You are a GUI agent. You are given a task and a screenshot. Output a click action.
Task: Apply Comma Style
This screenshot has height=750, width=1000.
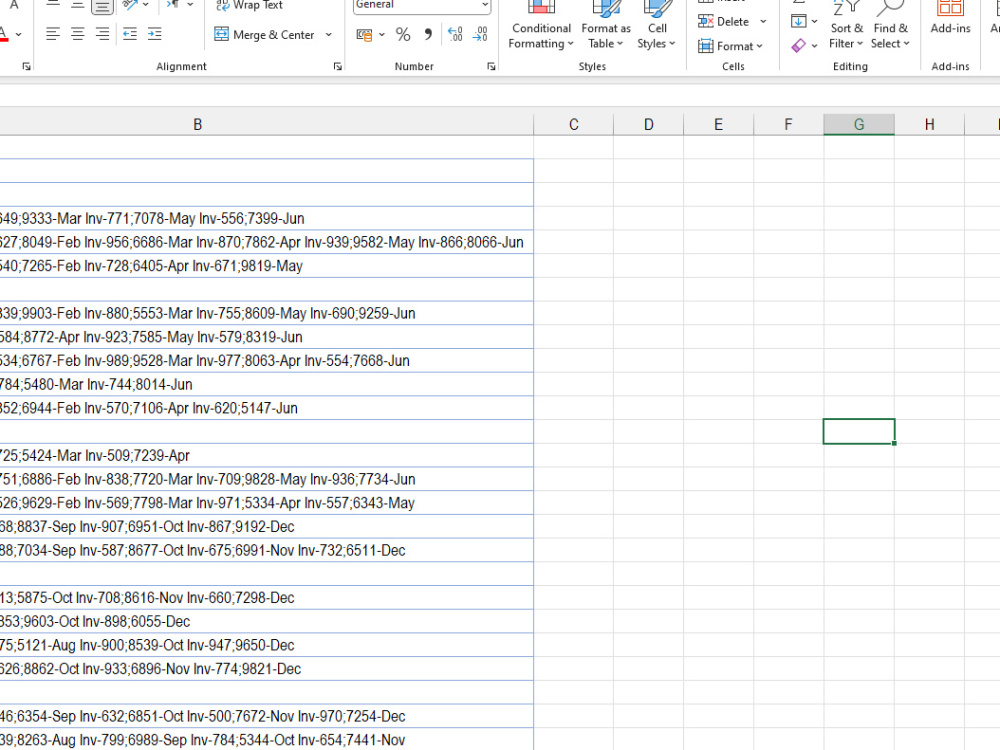[428, 34]
